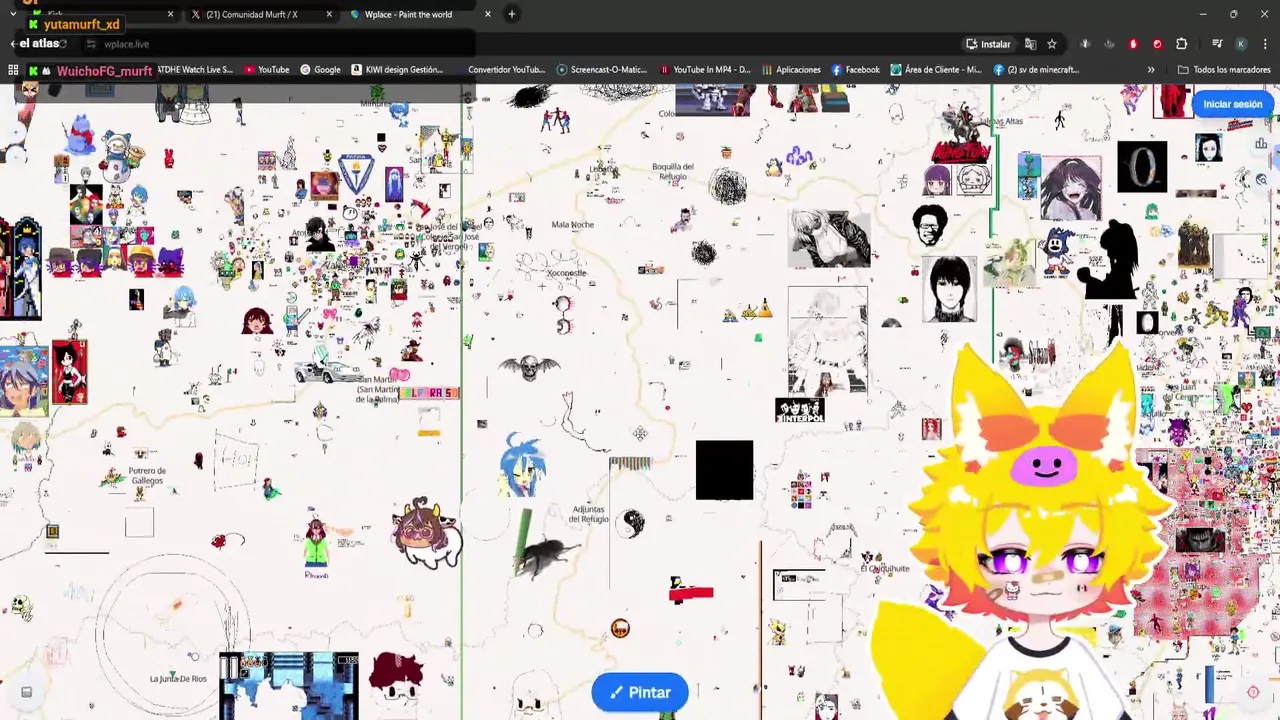Click the solid black square pixel art

[x=724, y=470]
